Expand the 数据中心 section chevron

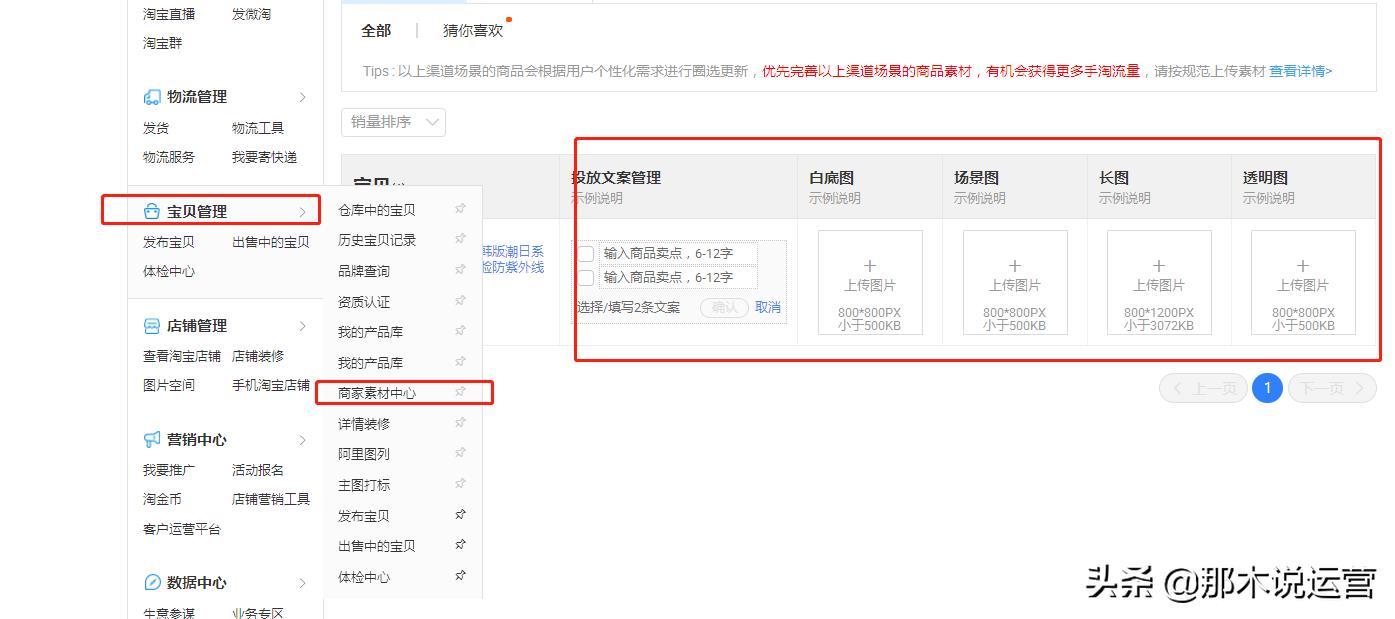(x=303, y=583)
